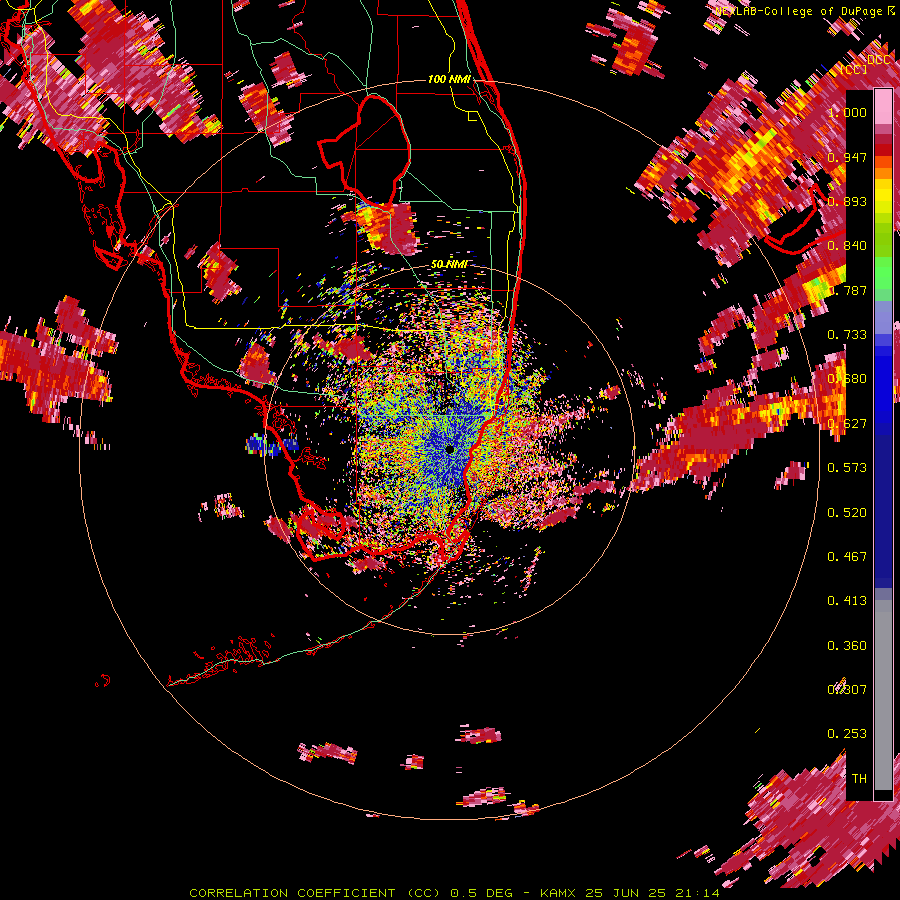
Task: Click the "0.307" color scale value
Action: (847, 689)
